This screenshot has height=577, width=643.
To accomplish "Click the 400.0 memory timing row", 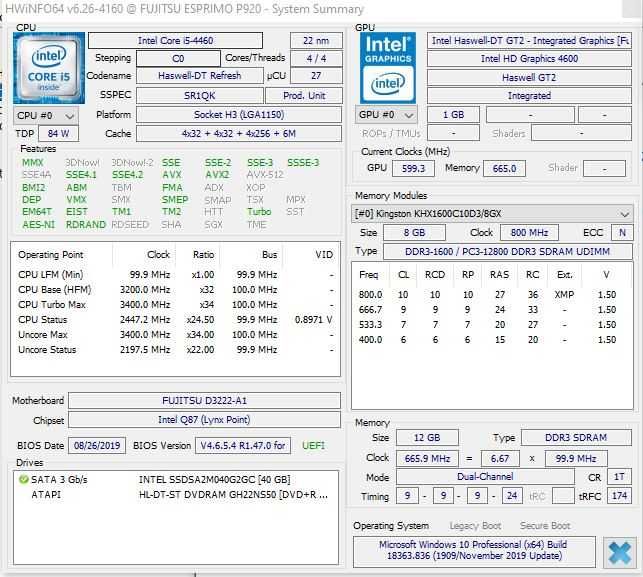I will pos(492,340).
